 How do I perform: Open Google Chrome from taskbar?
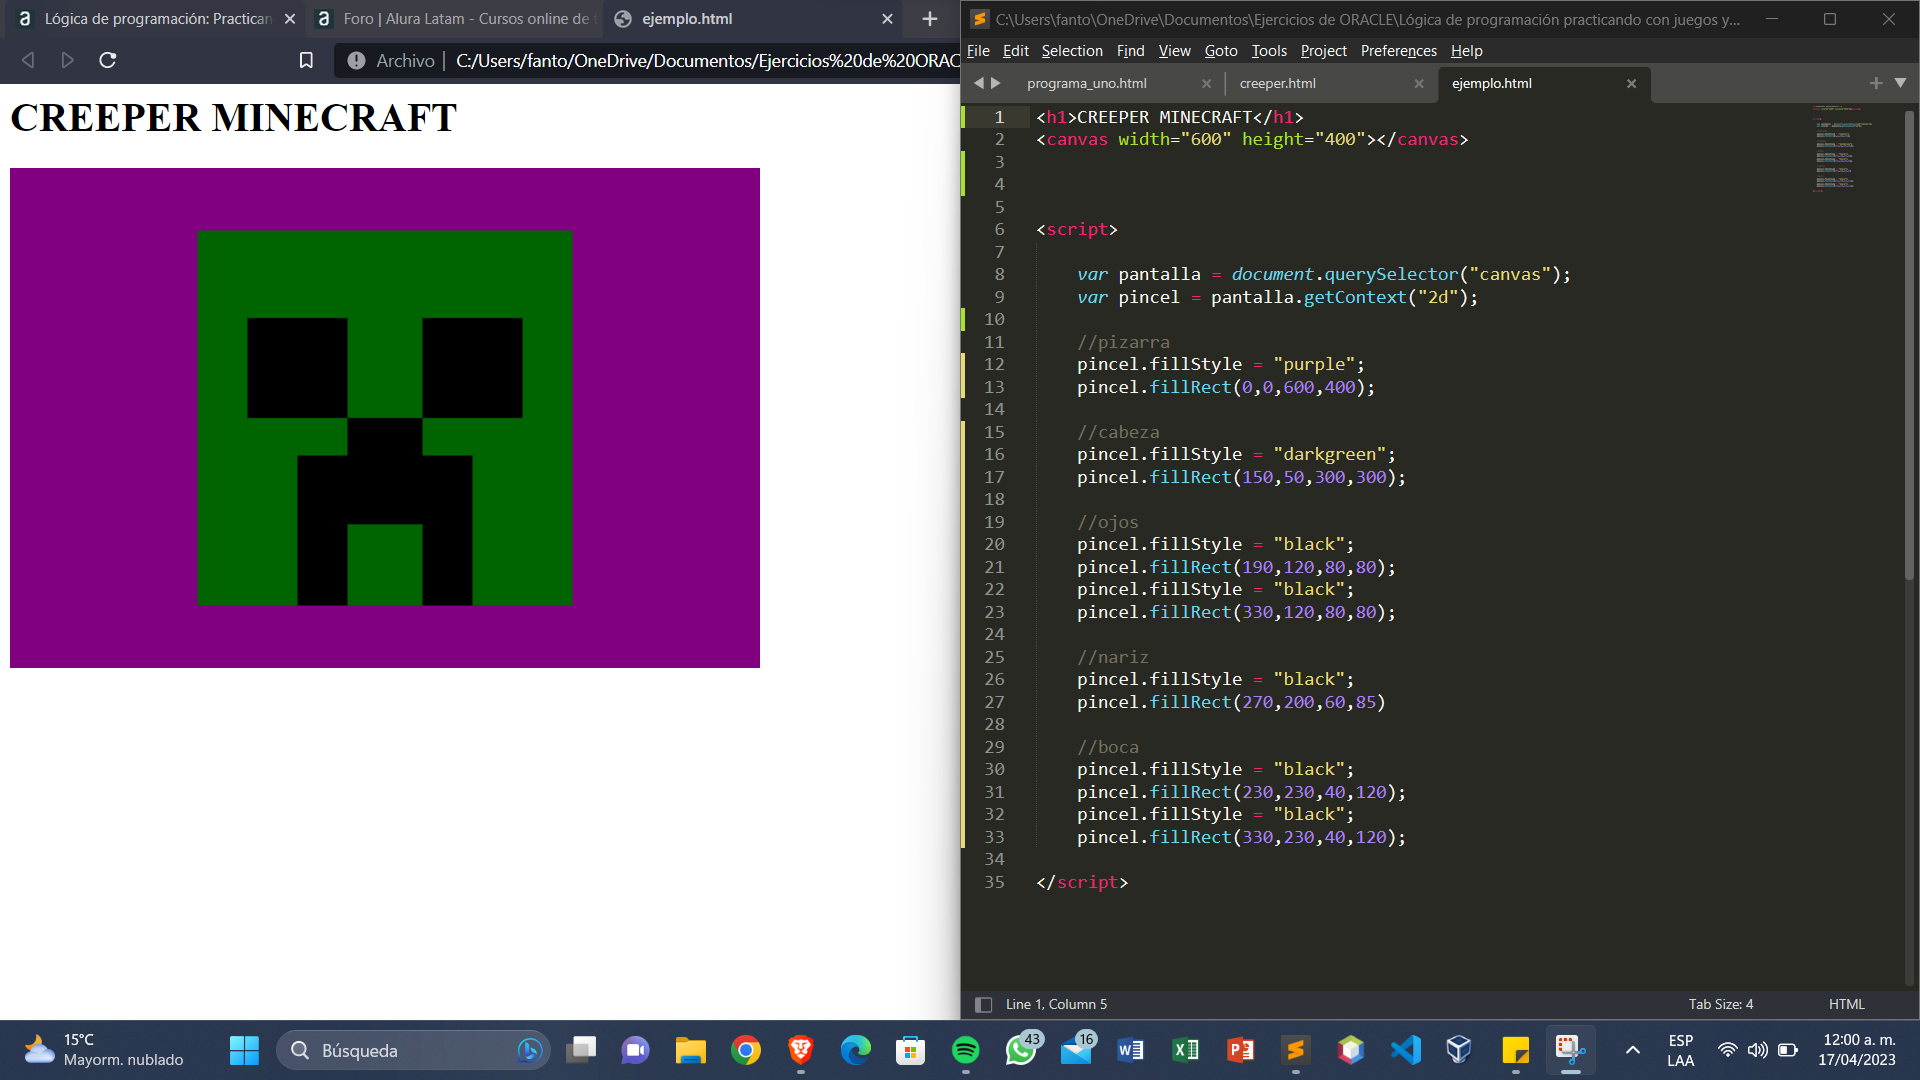point(745,1050)
